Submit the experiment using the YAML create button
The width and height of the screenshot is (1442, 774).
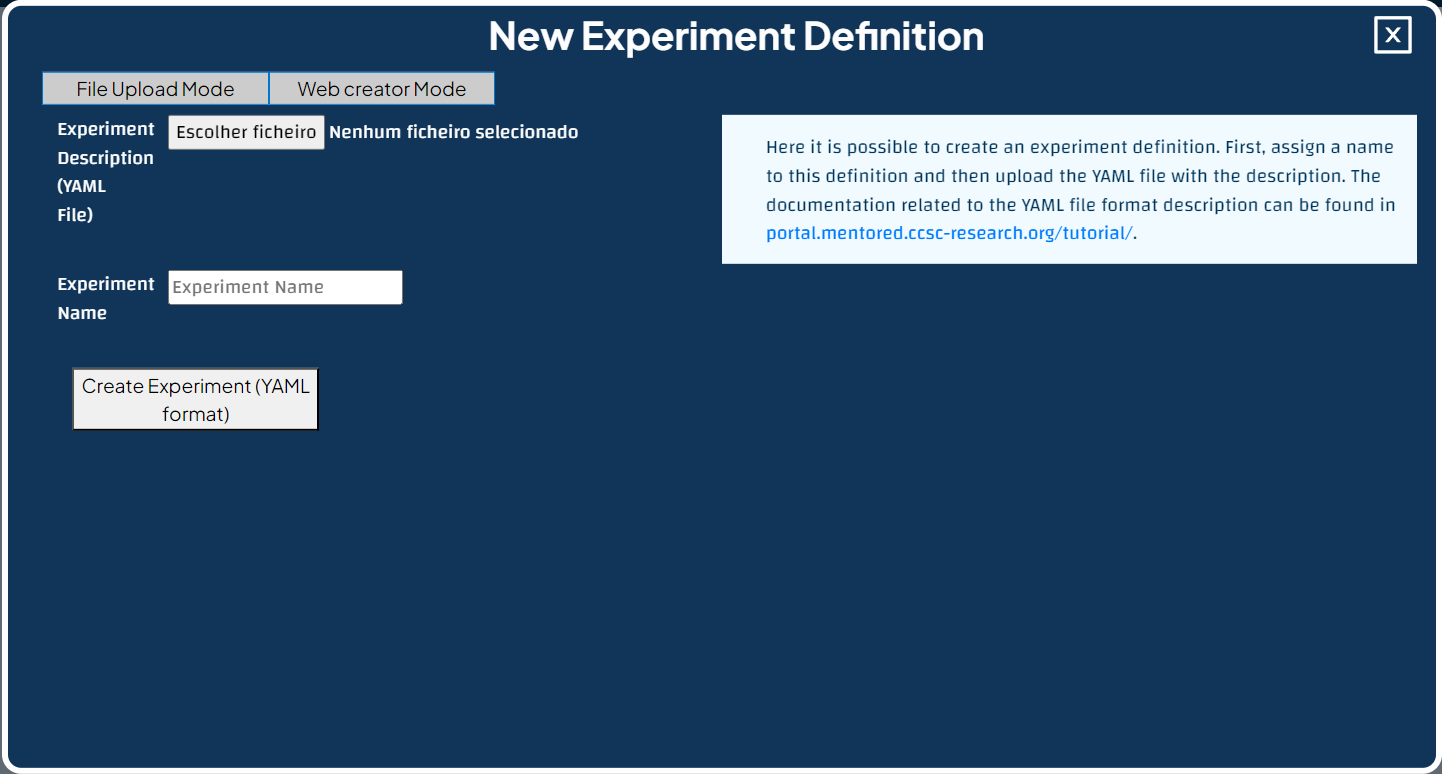tap(195, 398)
